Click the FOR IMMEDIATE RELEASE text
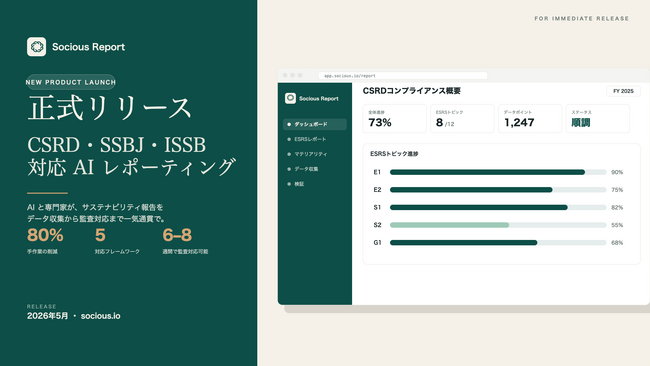Image resolution: width=650 pixels, height=366 pixels. pyautogui.click(x=582, y=19)
